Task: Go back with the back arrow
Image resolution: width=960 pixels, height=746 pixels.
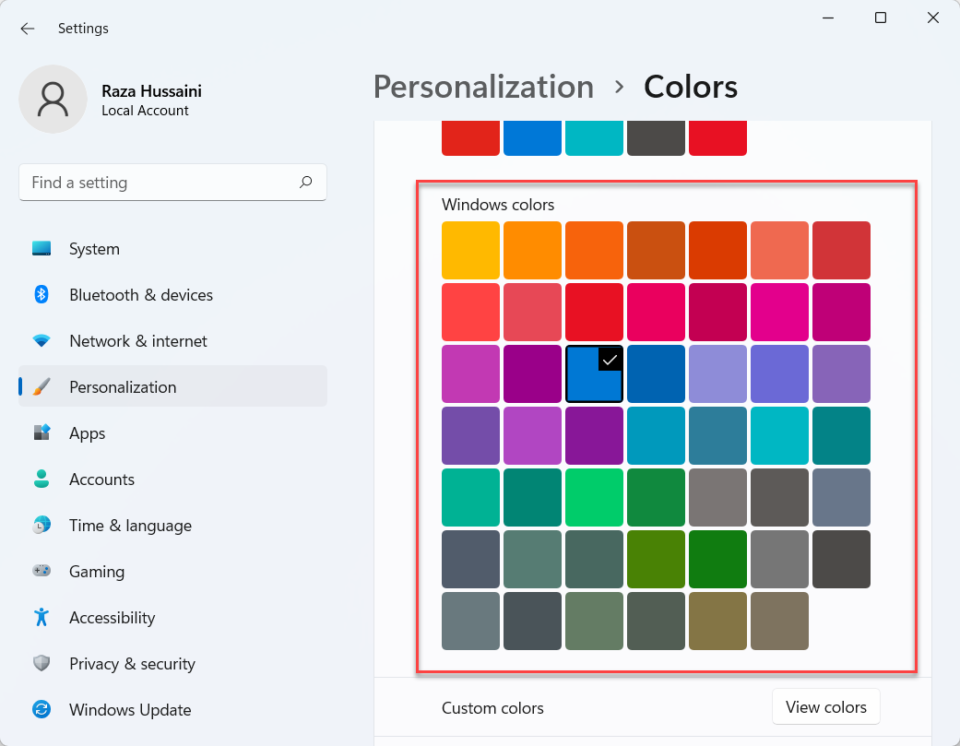Action: point(27,28)
